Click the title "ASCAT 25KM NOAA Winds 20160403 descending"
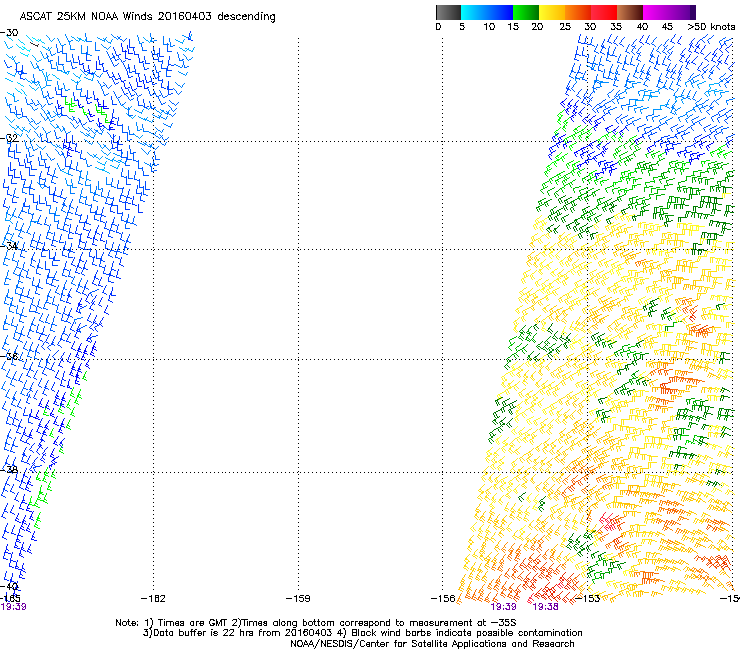Screen dimensions: 740x650 [x=147, y=17]
